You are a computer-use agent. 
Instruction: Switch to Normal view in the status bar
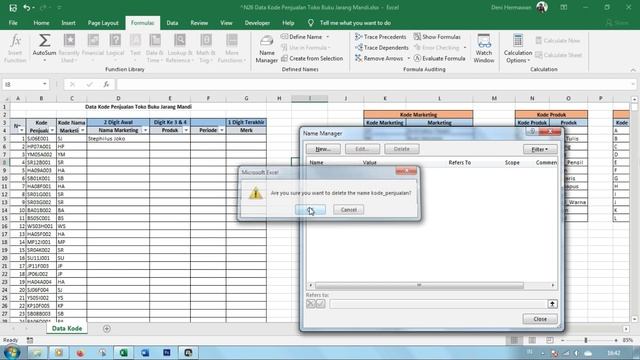pyautogui.click(x=514, y=340)
